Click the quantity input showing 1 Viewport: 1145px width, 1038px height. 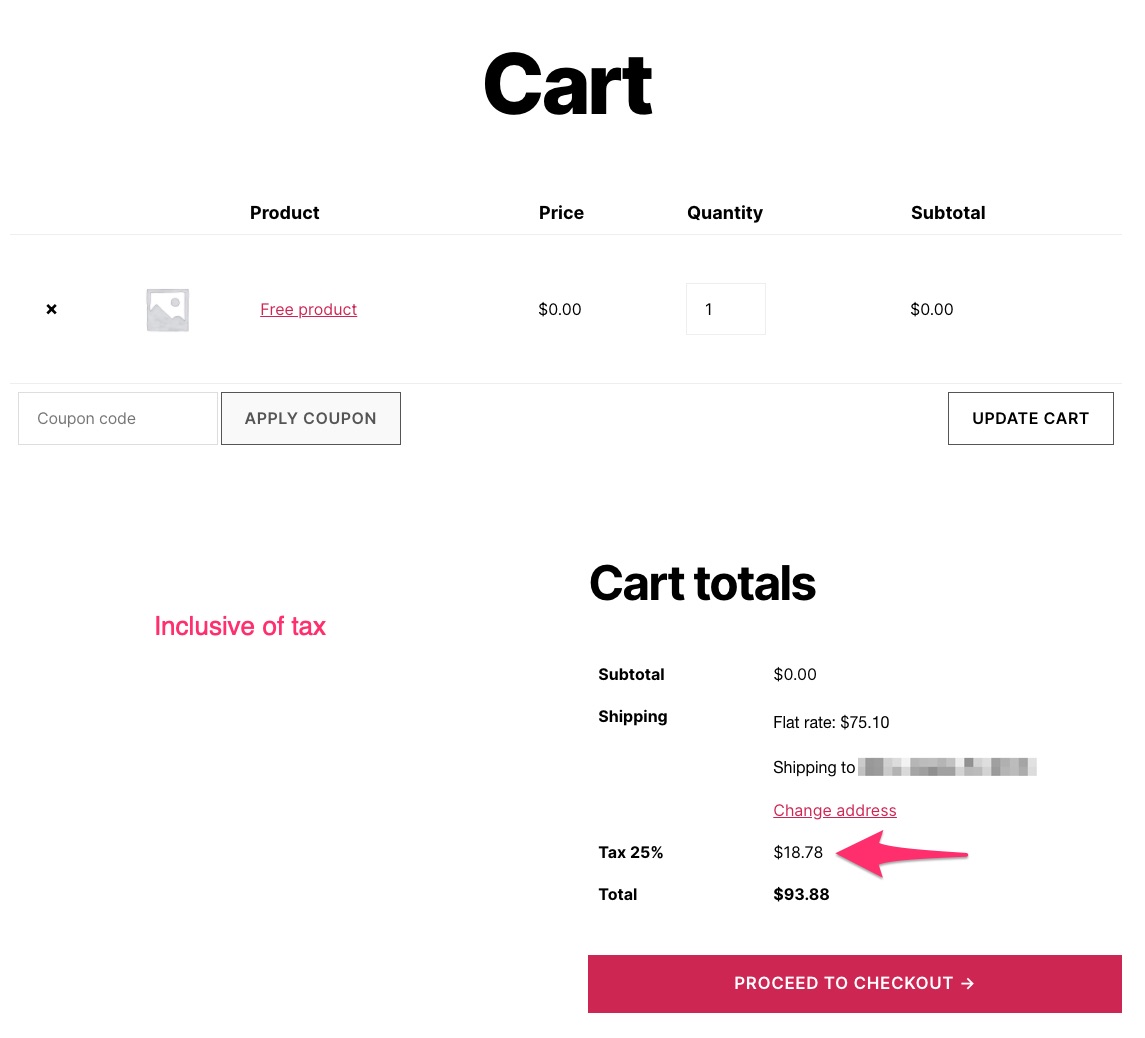725,309
